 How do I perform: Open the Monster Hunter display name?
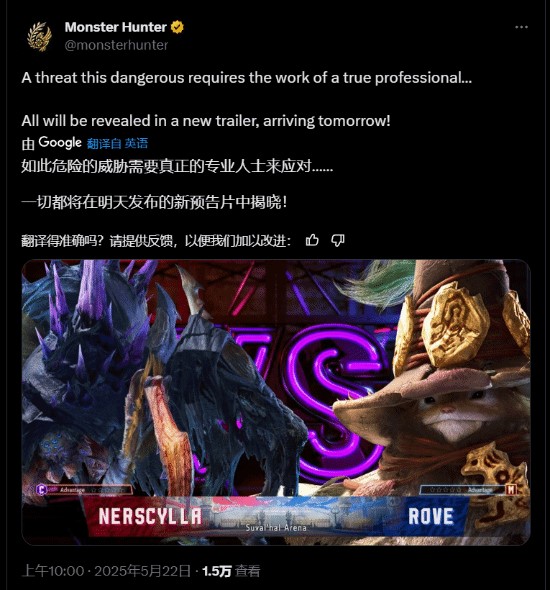pyautogui.click(x=115, y=27)
